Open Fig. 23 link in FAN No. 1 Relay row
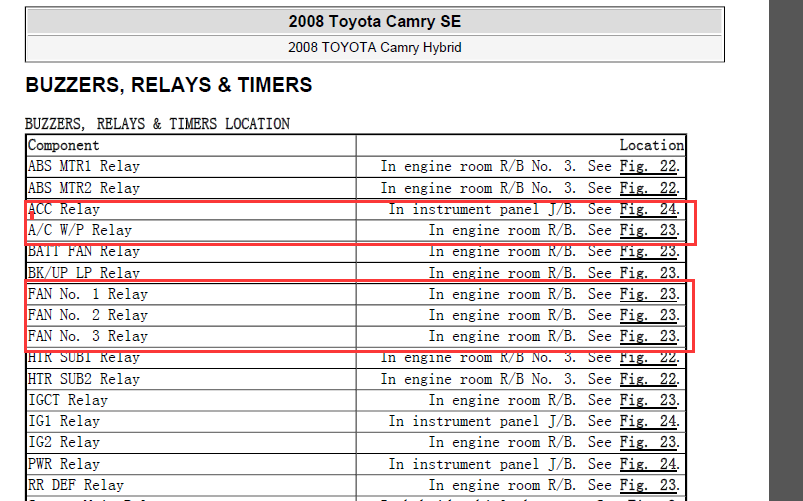This screenshot has height=501, width=803. coord(648,295)
